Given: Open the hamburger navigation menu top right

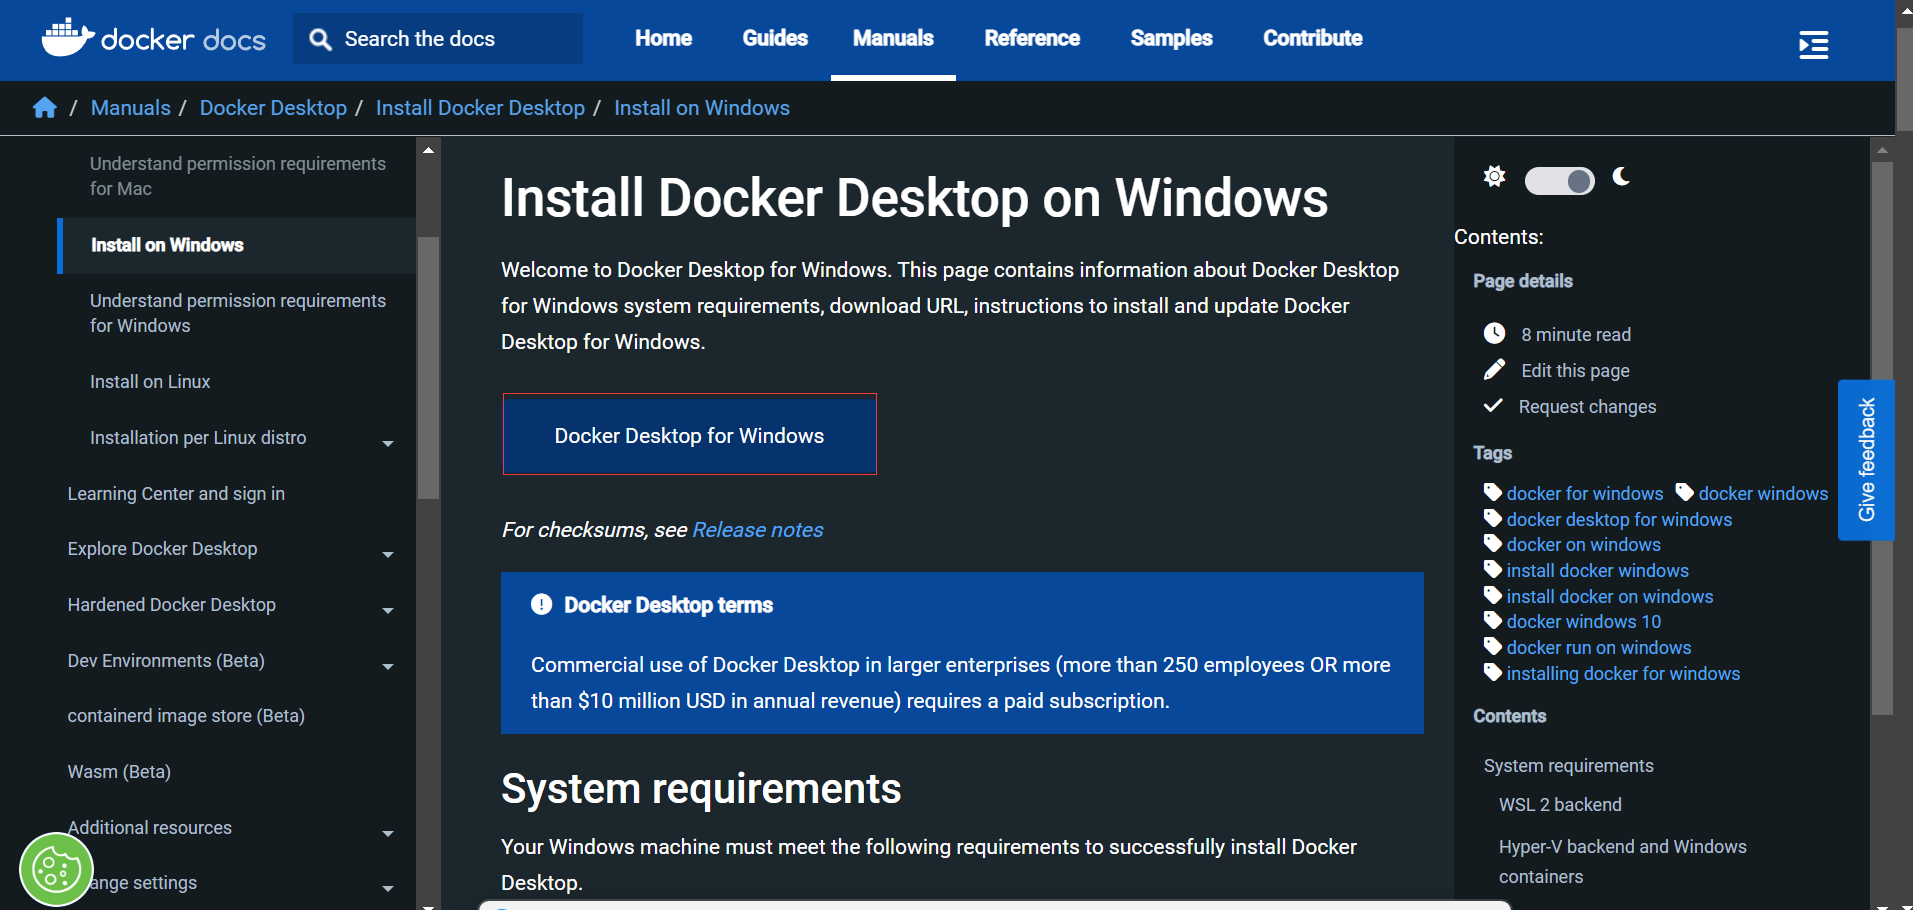Looking at the screenshot, I should pyautogui.click(x=1813, y=44).
